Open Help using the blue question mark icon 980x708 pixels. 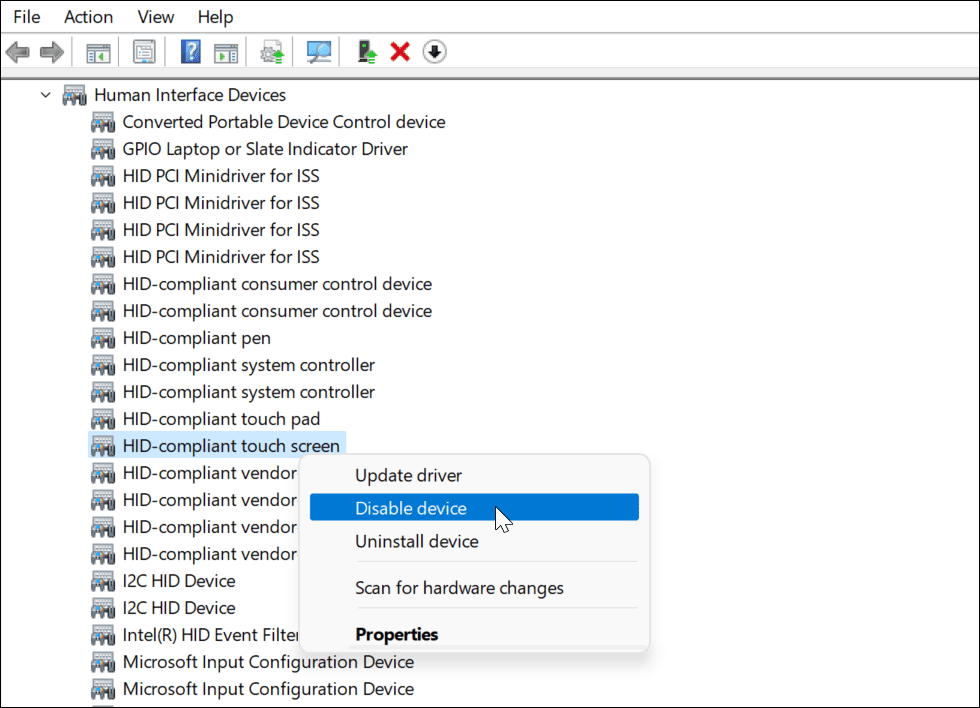190,50
